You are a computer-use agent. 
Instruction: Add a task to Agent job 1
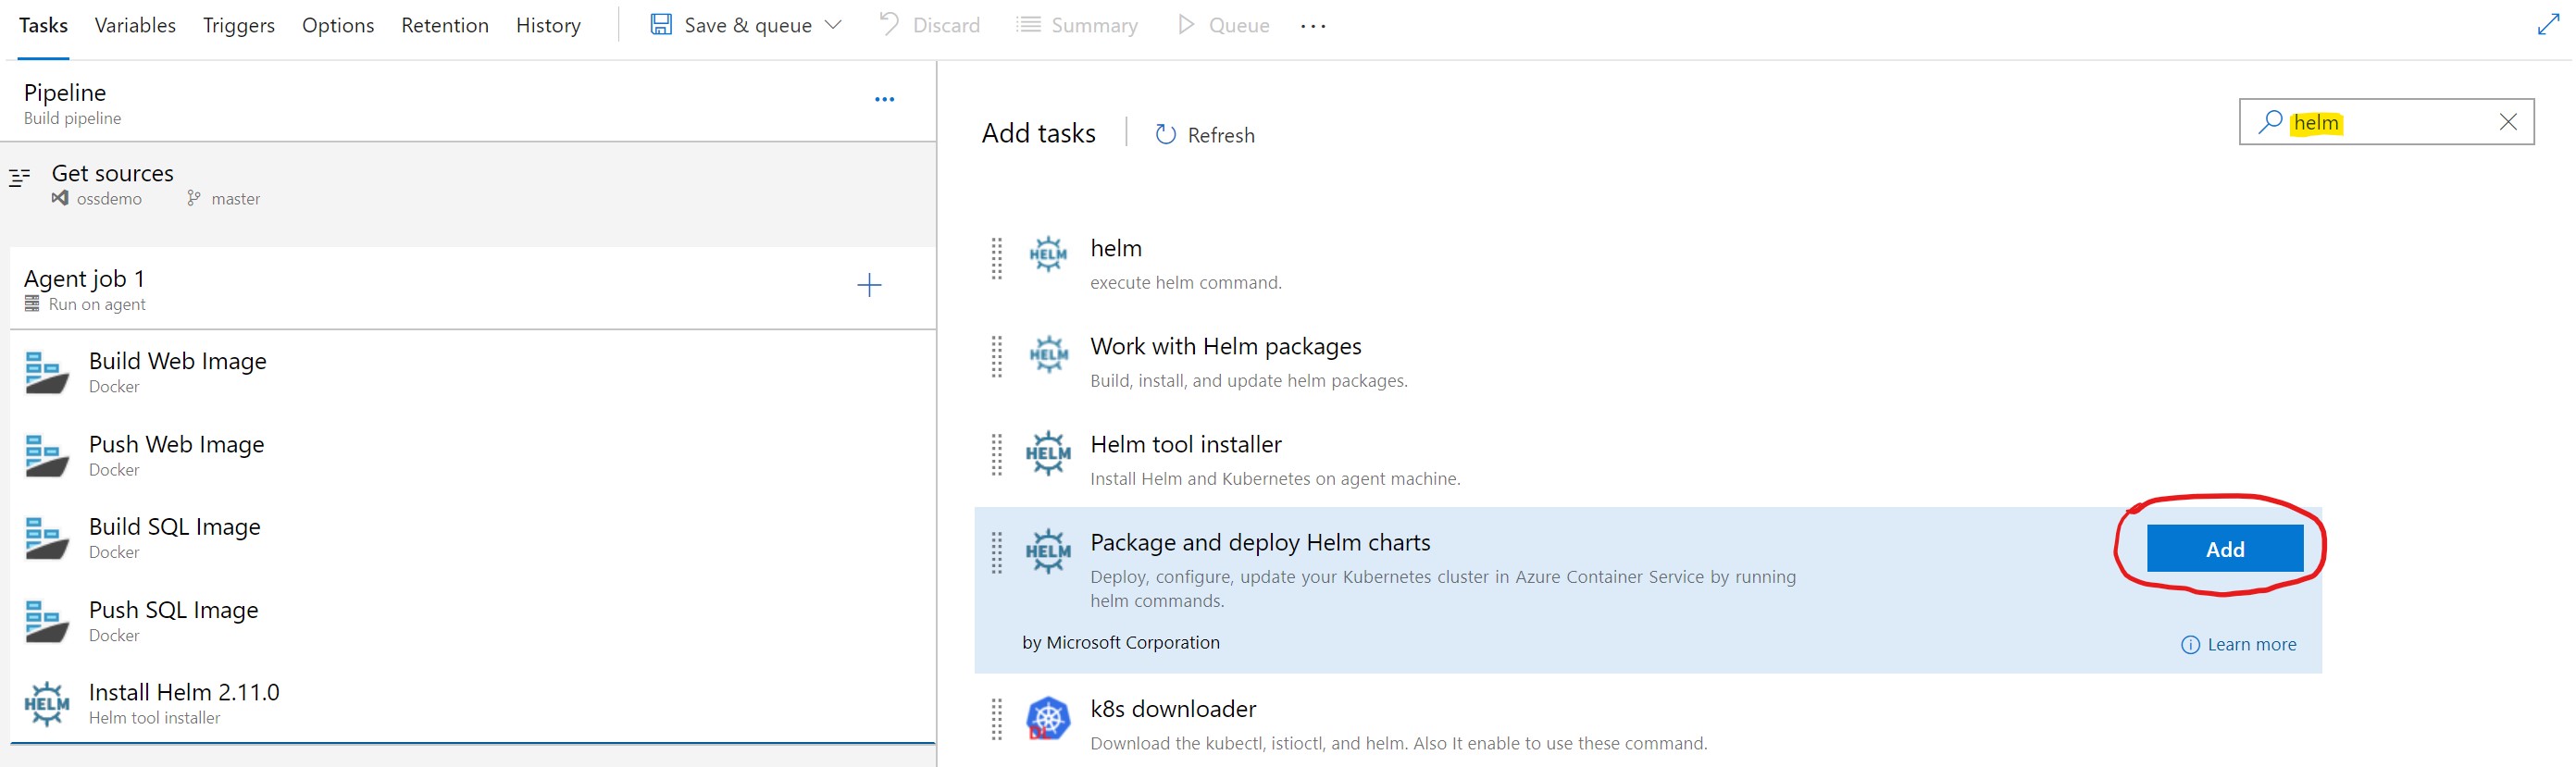(x=869, y=285)
